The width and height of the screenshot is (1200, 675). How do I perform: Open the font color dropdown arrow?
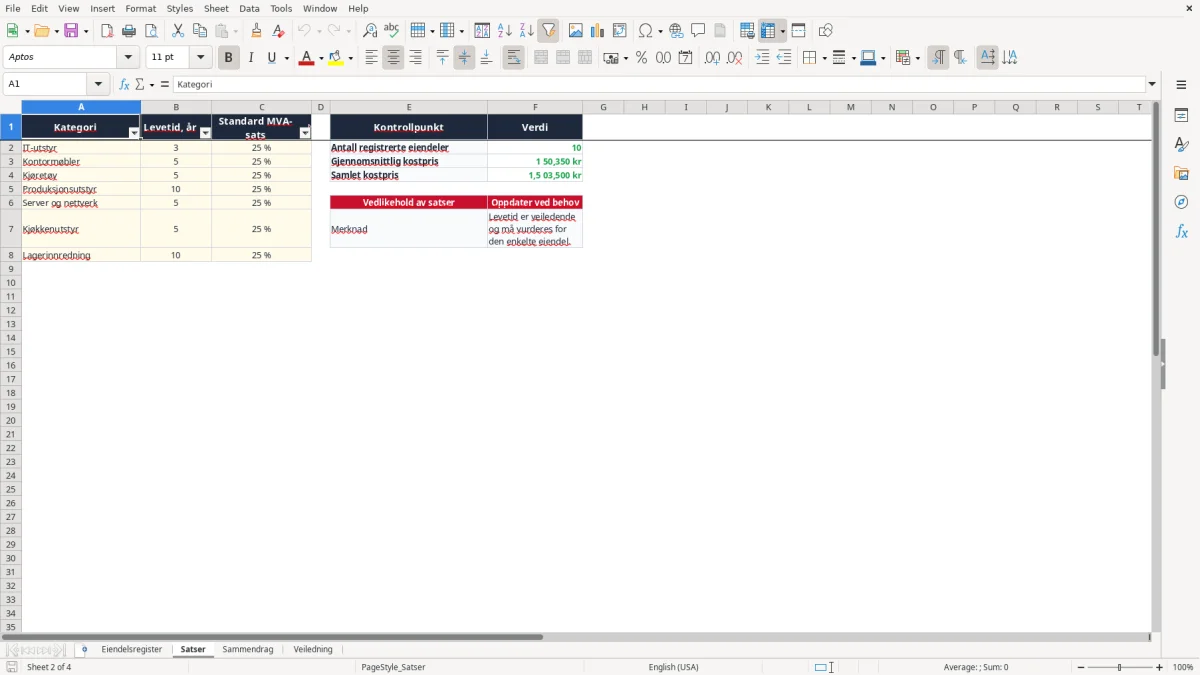point(320,58)
